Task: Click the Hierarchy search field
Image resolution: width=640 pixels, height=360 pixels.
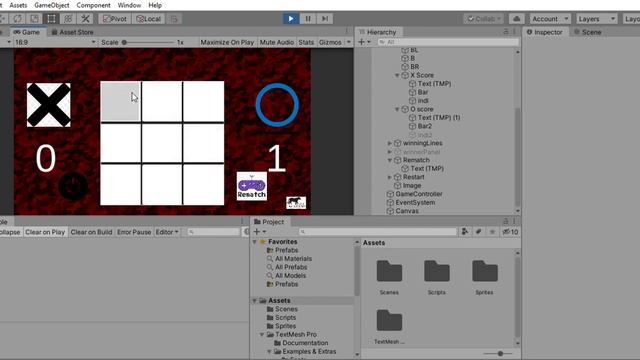Action: (447, 42)
